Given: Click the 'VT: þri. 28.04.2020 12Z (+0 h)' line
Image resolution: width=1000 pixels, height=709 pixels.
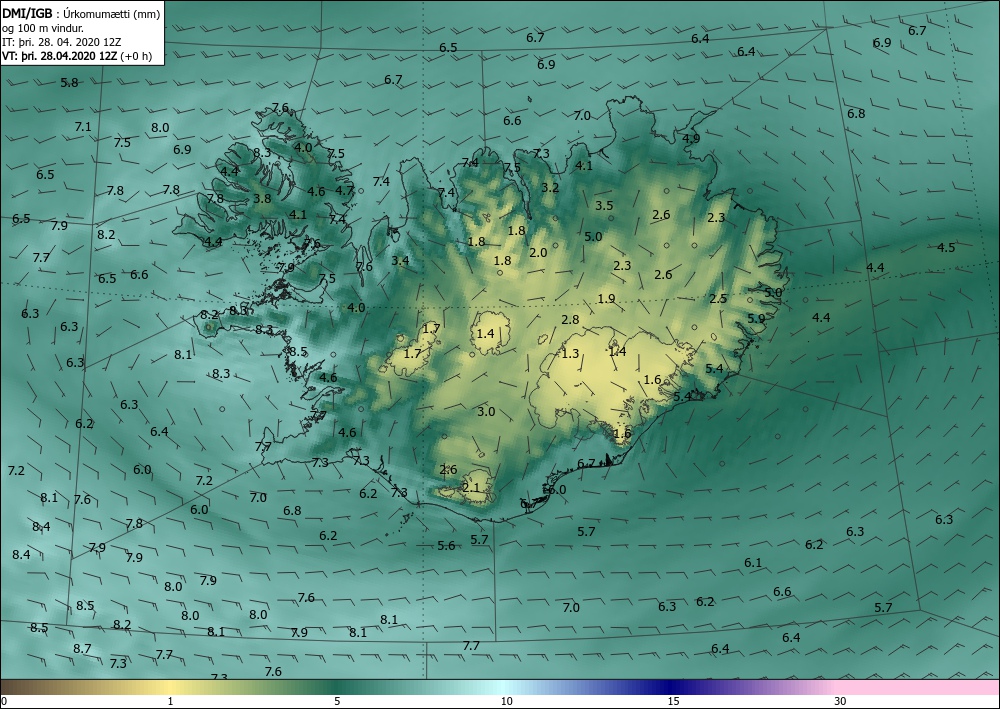Looking at the screenshot, I should tap(77, 55).
